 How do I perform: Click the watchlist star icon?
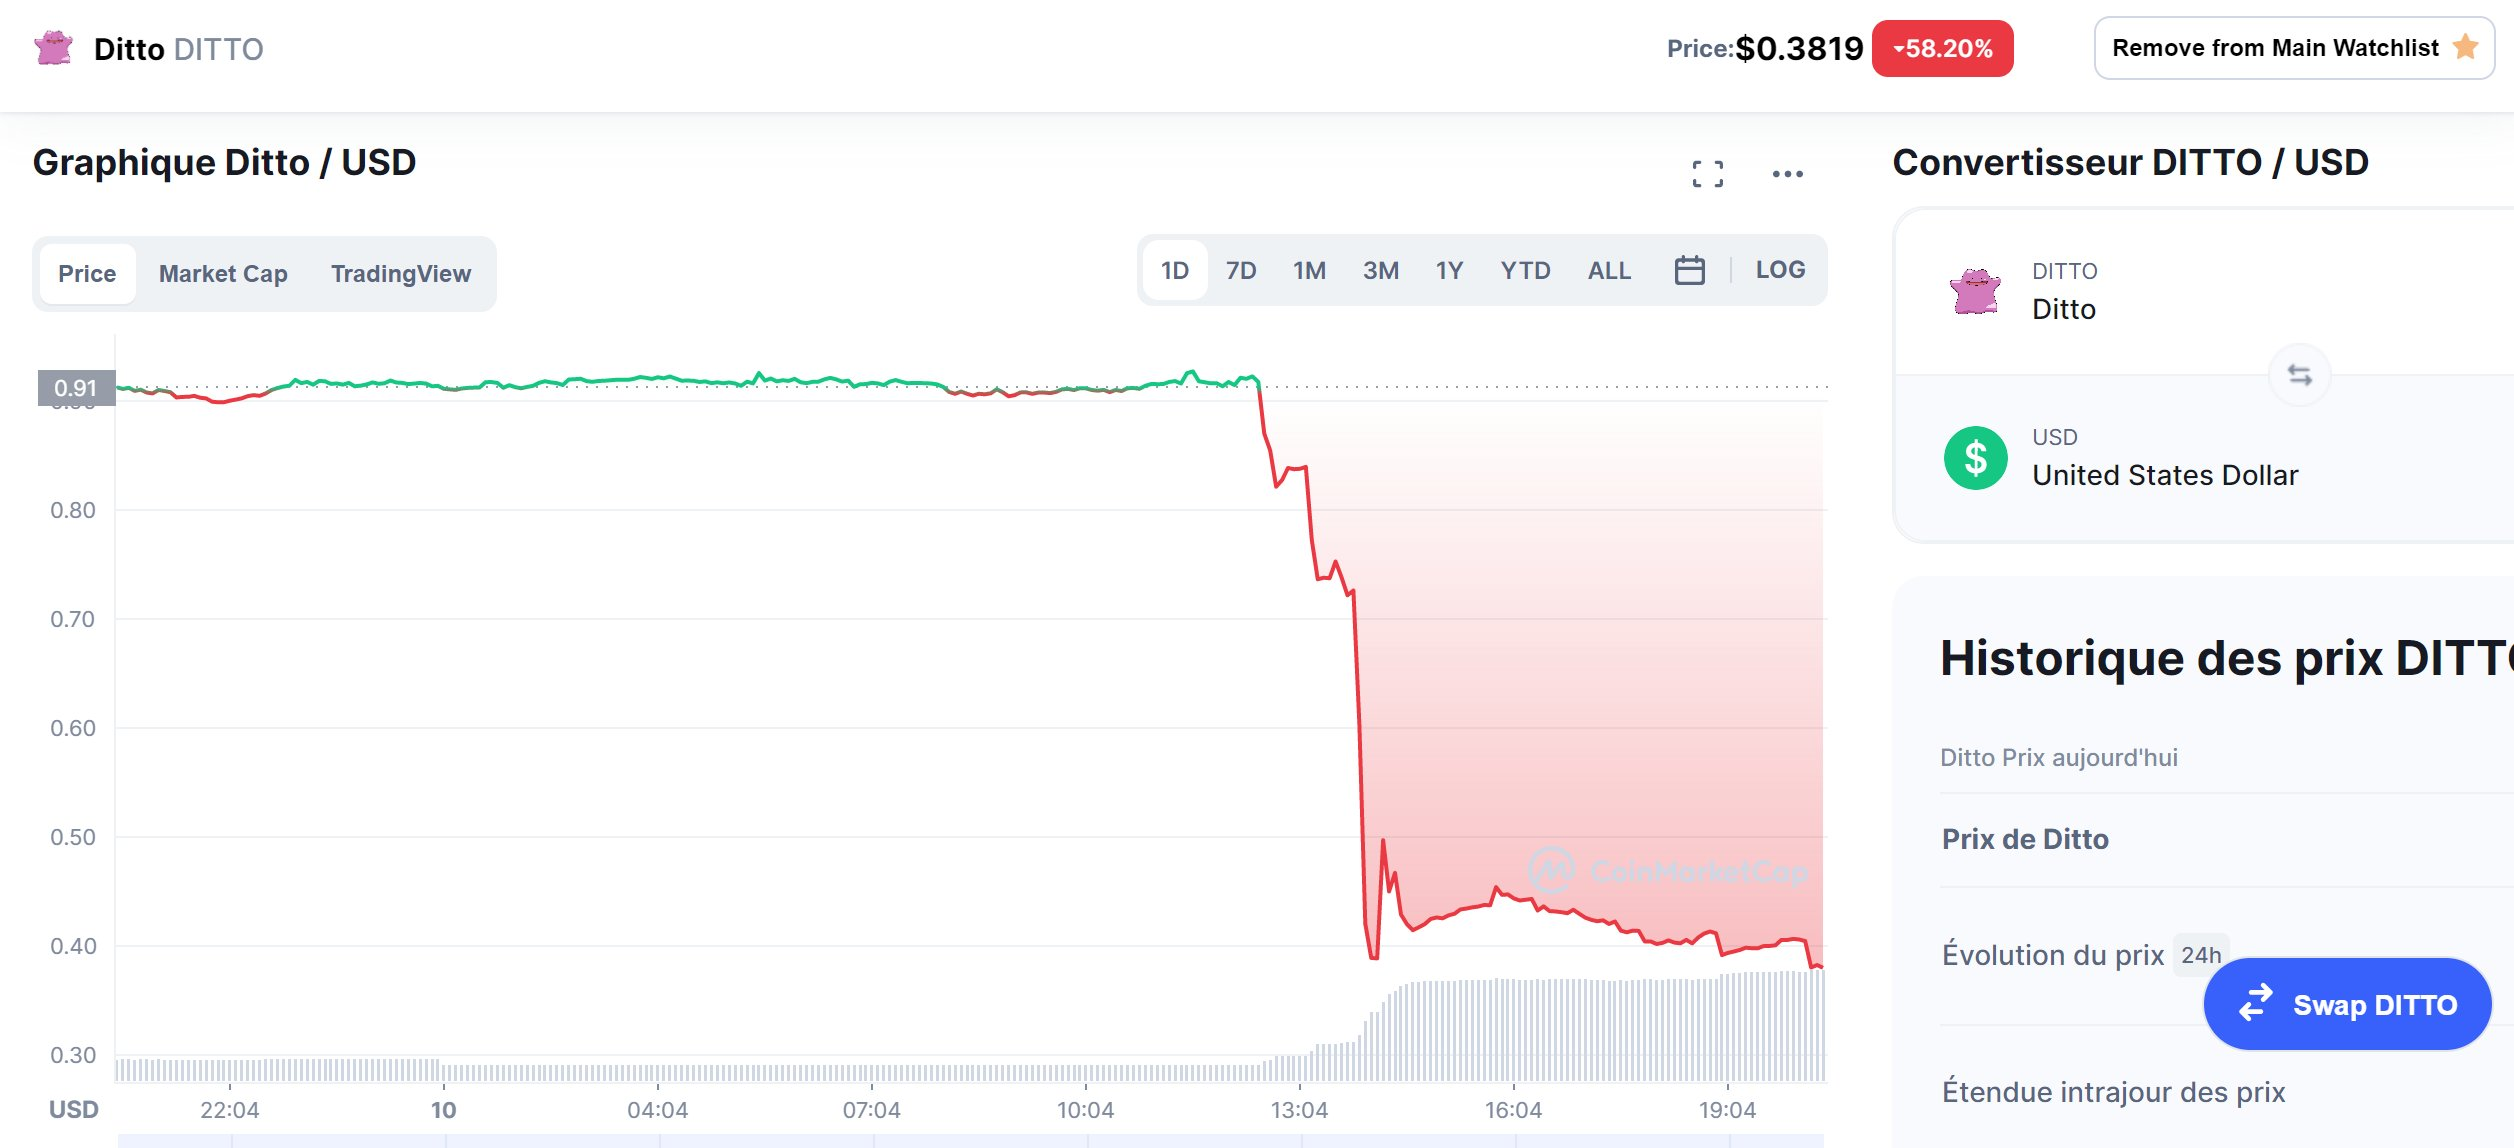2465,47
